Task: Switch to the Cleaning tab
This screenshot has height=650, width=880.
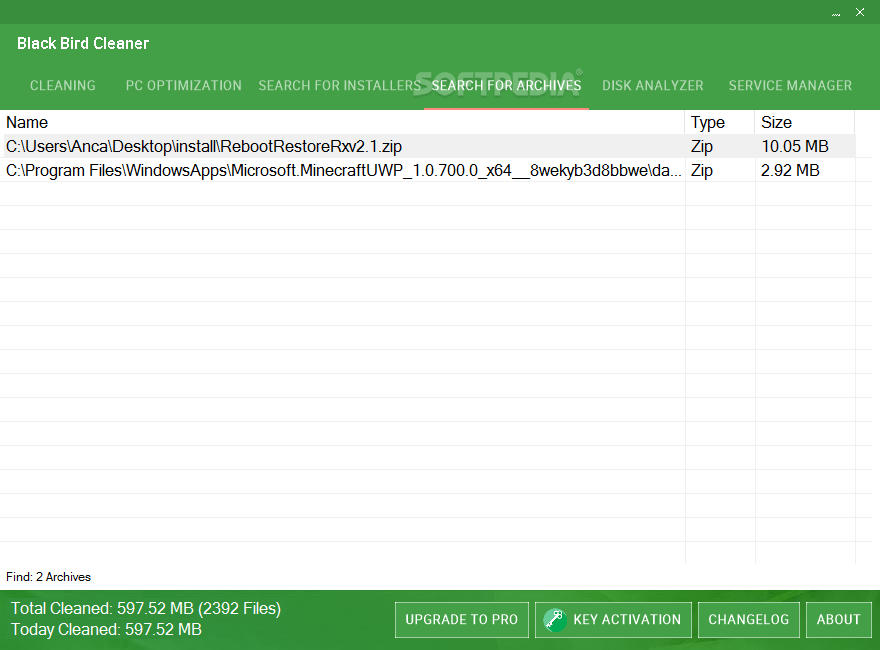Action: 62,85
